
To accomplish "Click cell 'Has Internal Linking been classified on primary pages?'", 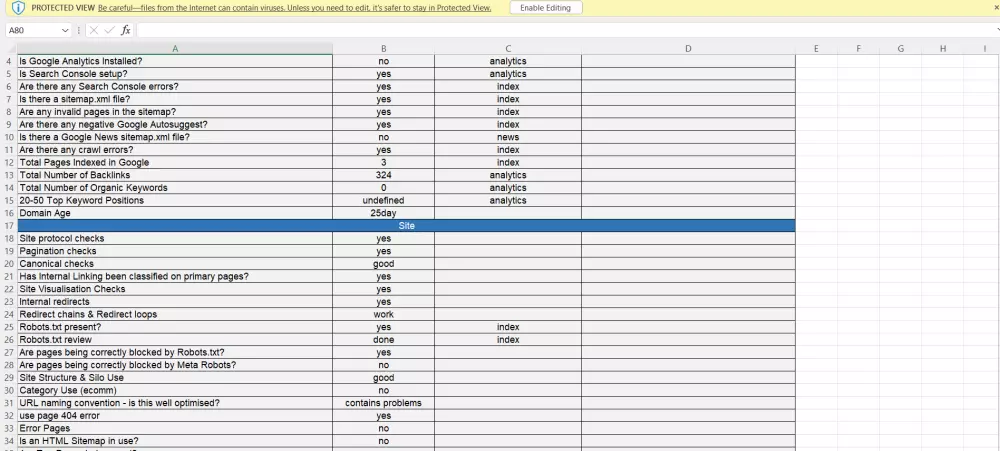I will [175, 276].
